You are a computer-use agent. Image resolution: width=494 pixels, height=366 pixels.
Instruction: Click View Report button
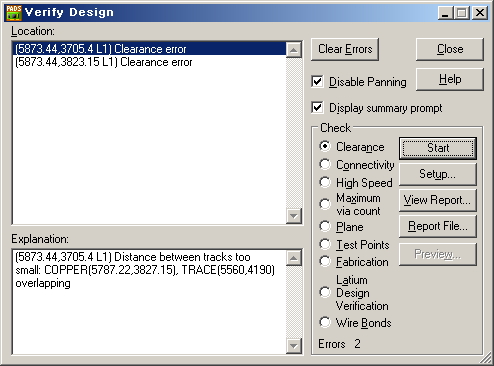coord(438,200)
